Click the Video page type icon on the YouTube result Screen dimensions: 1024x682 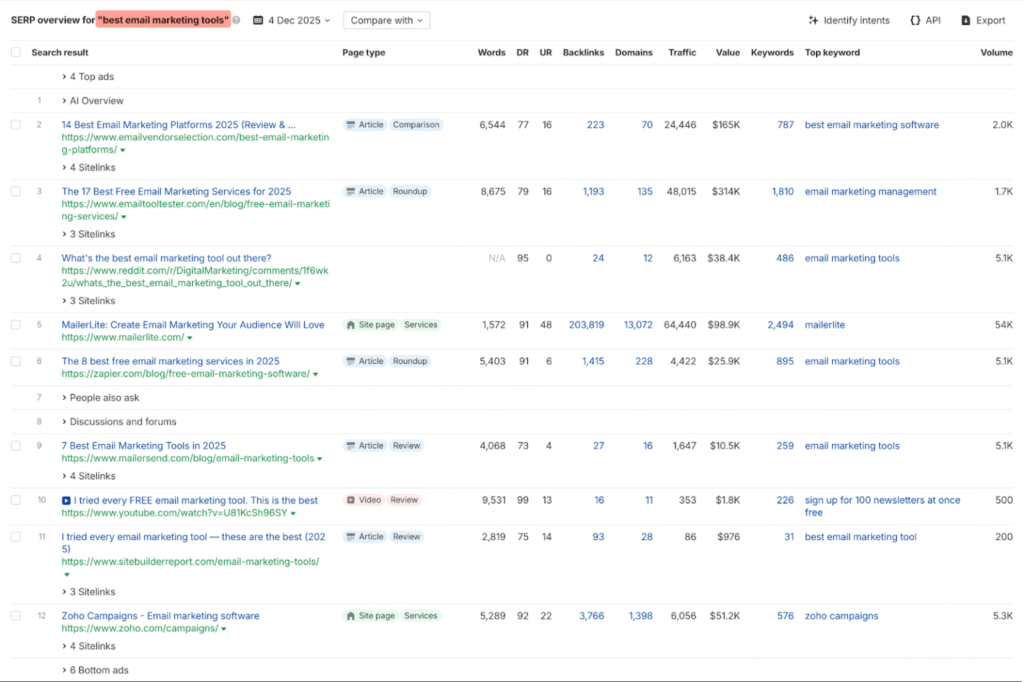tap(352, 500)
